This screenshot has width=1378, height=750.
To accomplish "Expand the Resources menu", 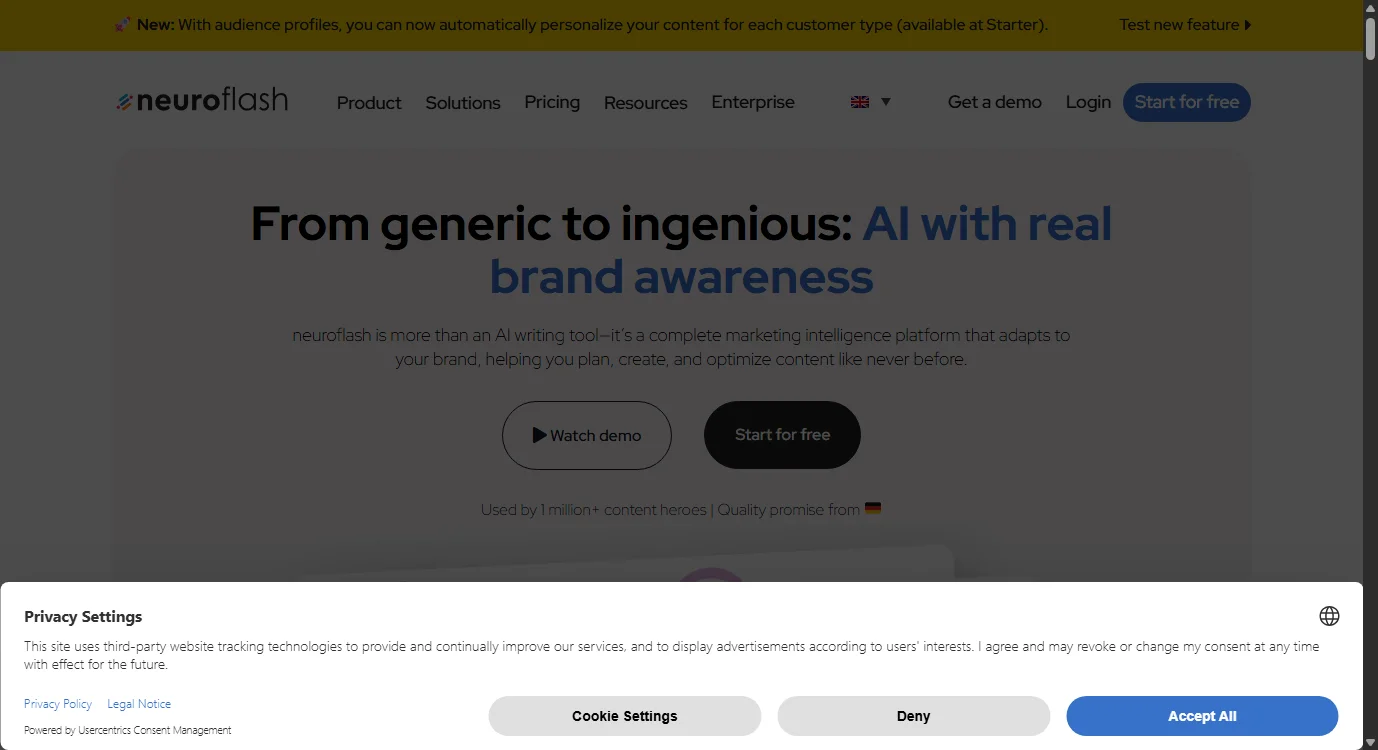I will point(645,102).
